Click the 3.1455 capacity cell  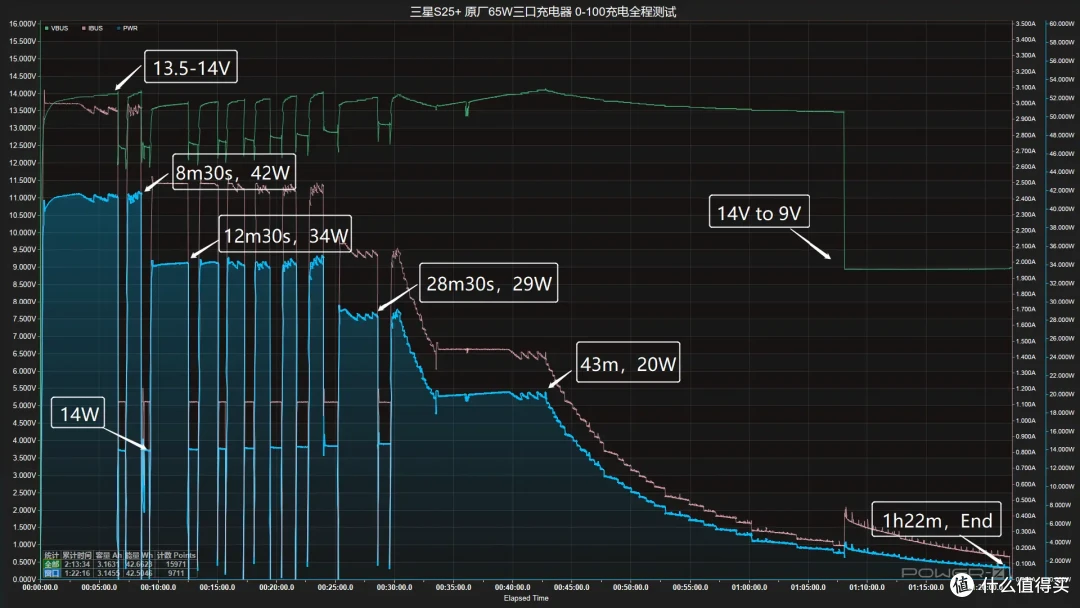coord(107,573)
